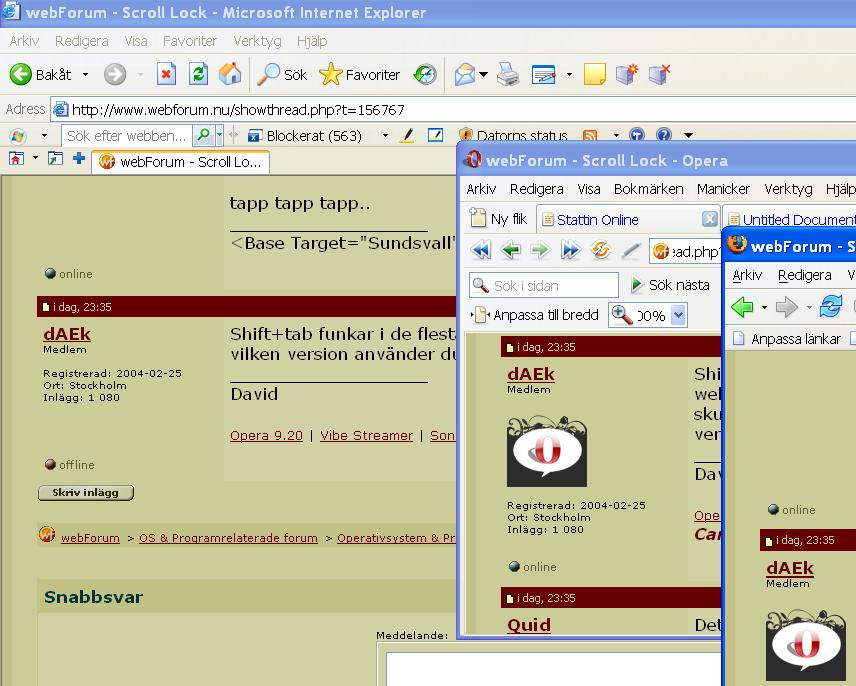Click the Skriv inlägg button
The image size is (856, 686).
point(86,493)
